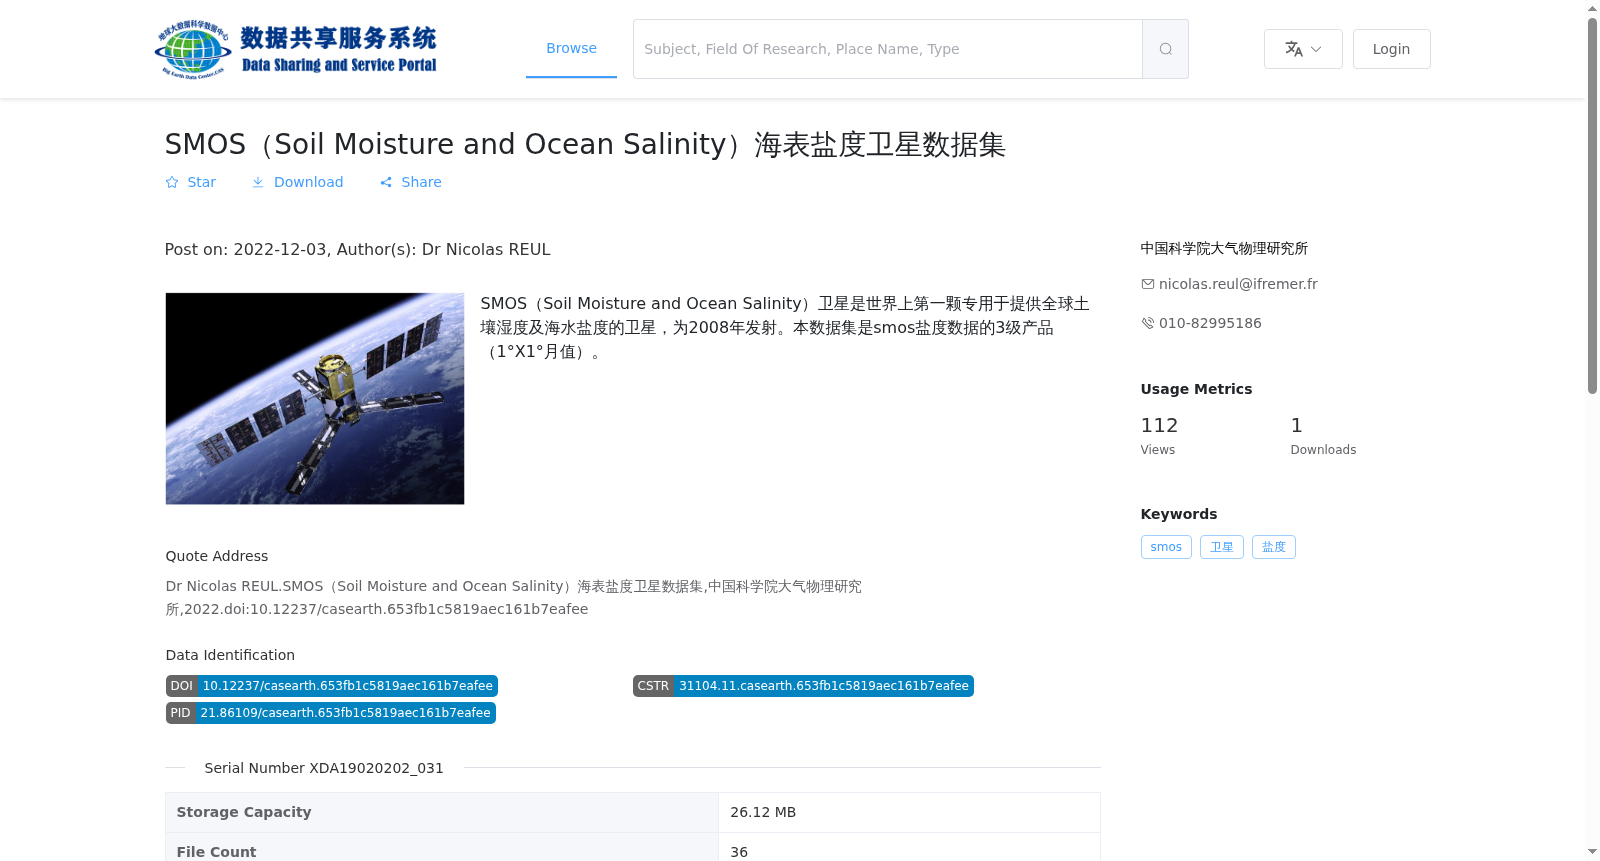Select the 卫星 keyword tag
This screenshot has height=861, width=1600.
[1222, 547]
